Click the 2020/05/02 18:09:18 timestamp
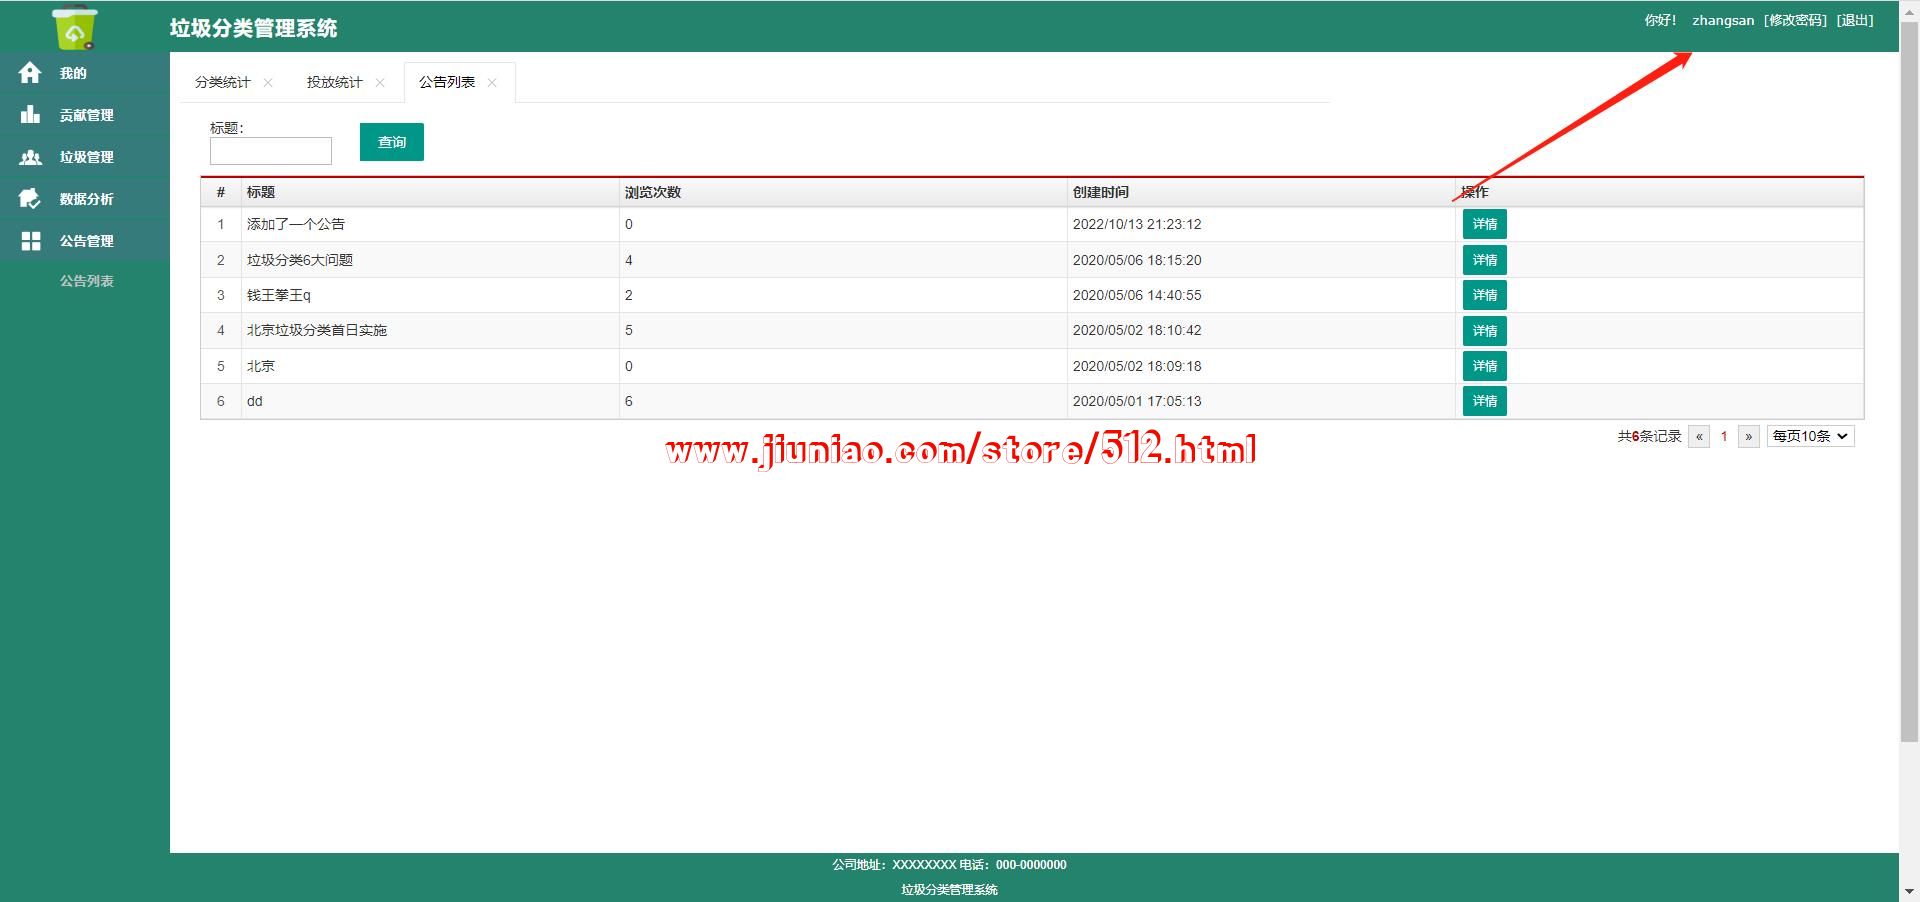This screenshot has height=902, width=1920. [x=1137, y=366]
